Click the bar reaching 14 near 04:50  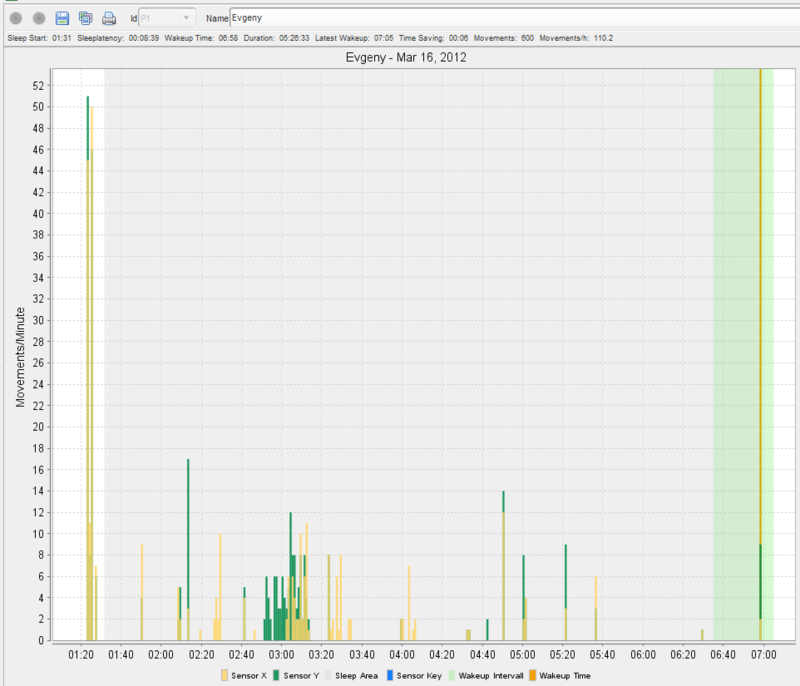(504, 565)
